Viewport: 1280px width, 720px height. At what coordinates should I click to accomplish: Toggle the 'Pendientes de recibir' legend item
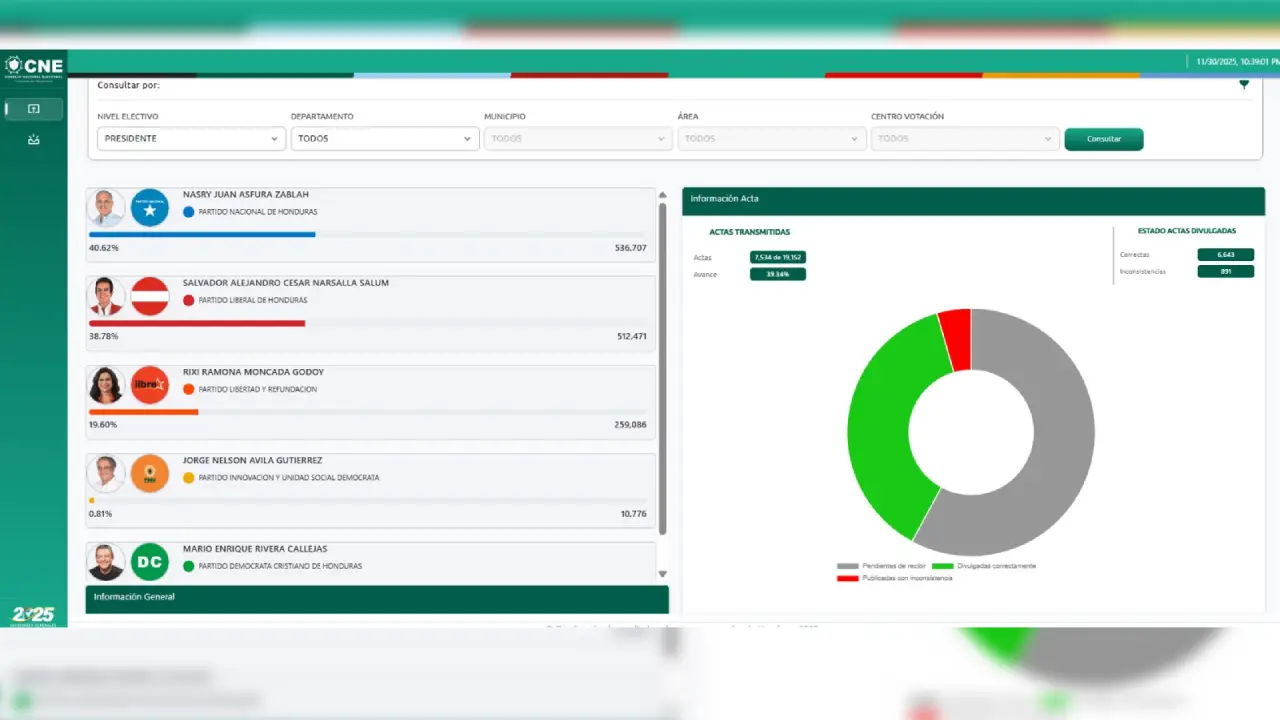(881, 566)
